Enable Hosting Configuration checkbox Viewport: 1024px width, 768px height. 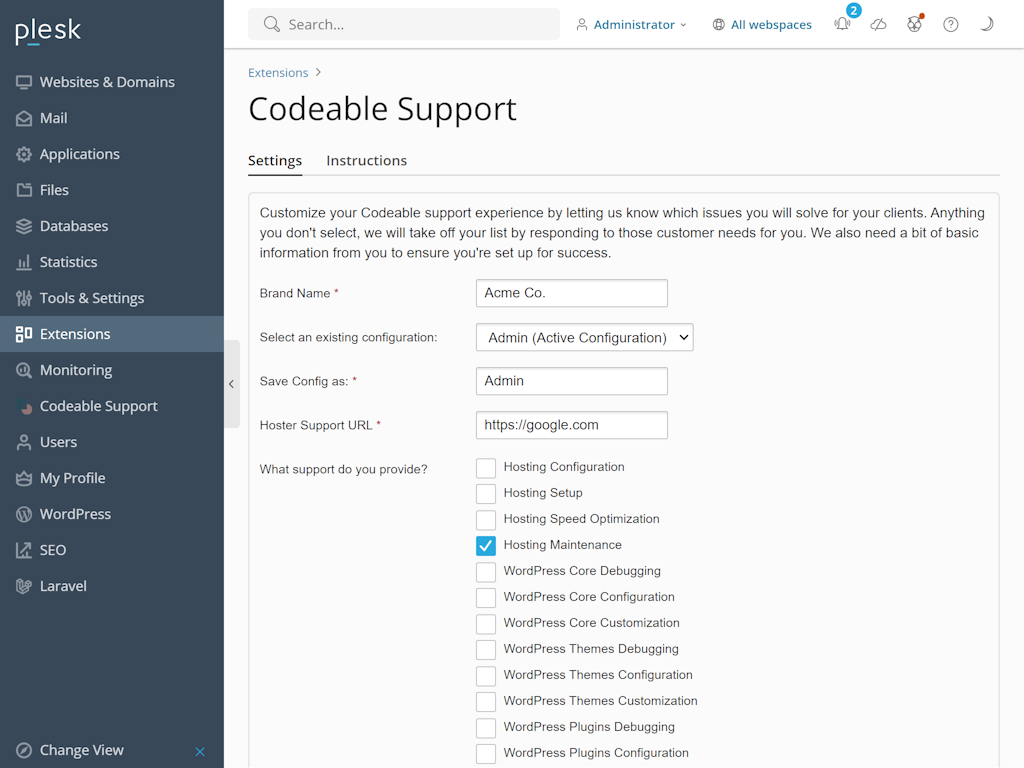[x=486, y=468]
